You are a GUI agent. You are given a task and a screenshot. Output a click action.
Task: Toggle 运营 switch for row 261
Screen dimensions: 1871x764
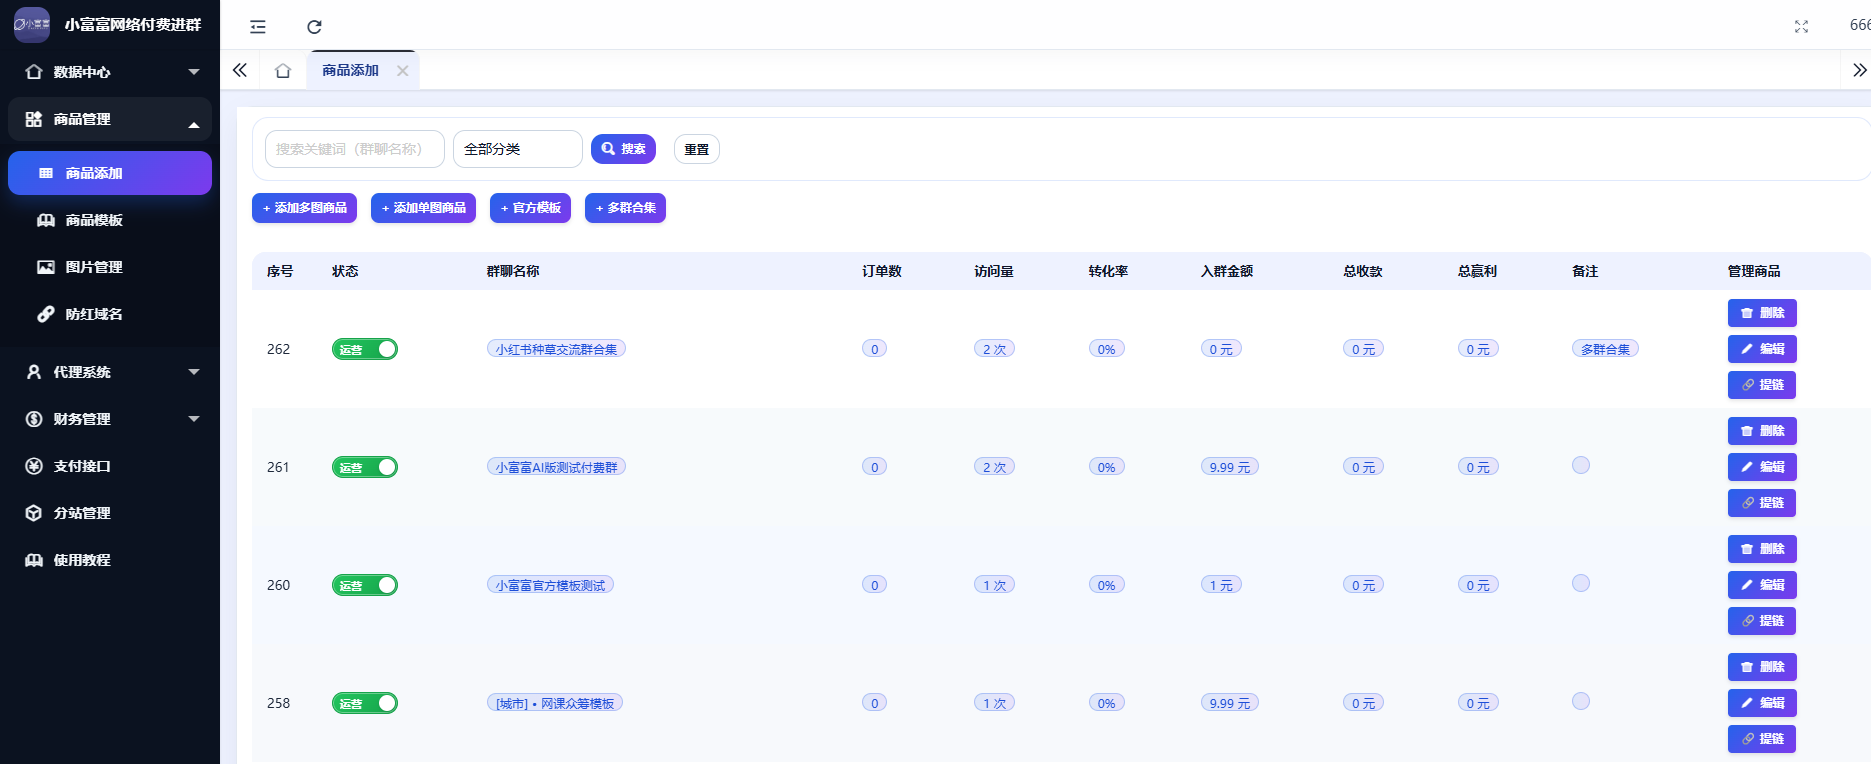[365, 467]
